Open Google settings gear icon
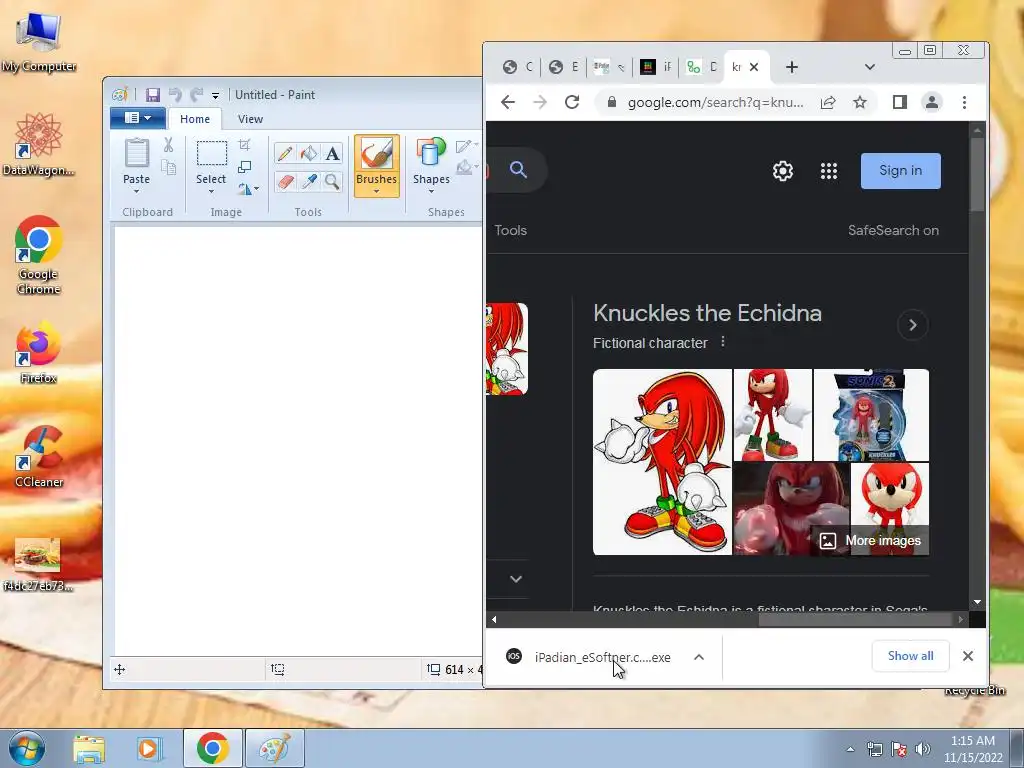Viewport: 1024px width, 768px height. [x=783, y=171]
